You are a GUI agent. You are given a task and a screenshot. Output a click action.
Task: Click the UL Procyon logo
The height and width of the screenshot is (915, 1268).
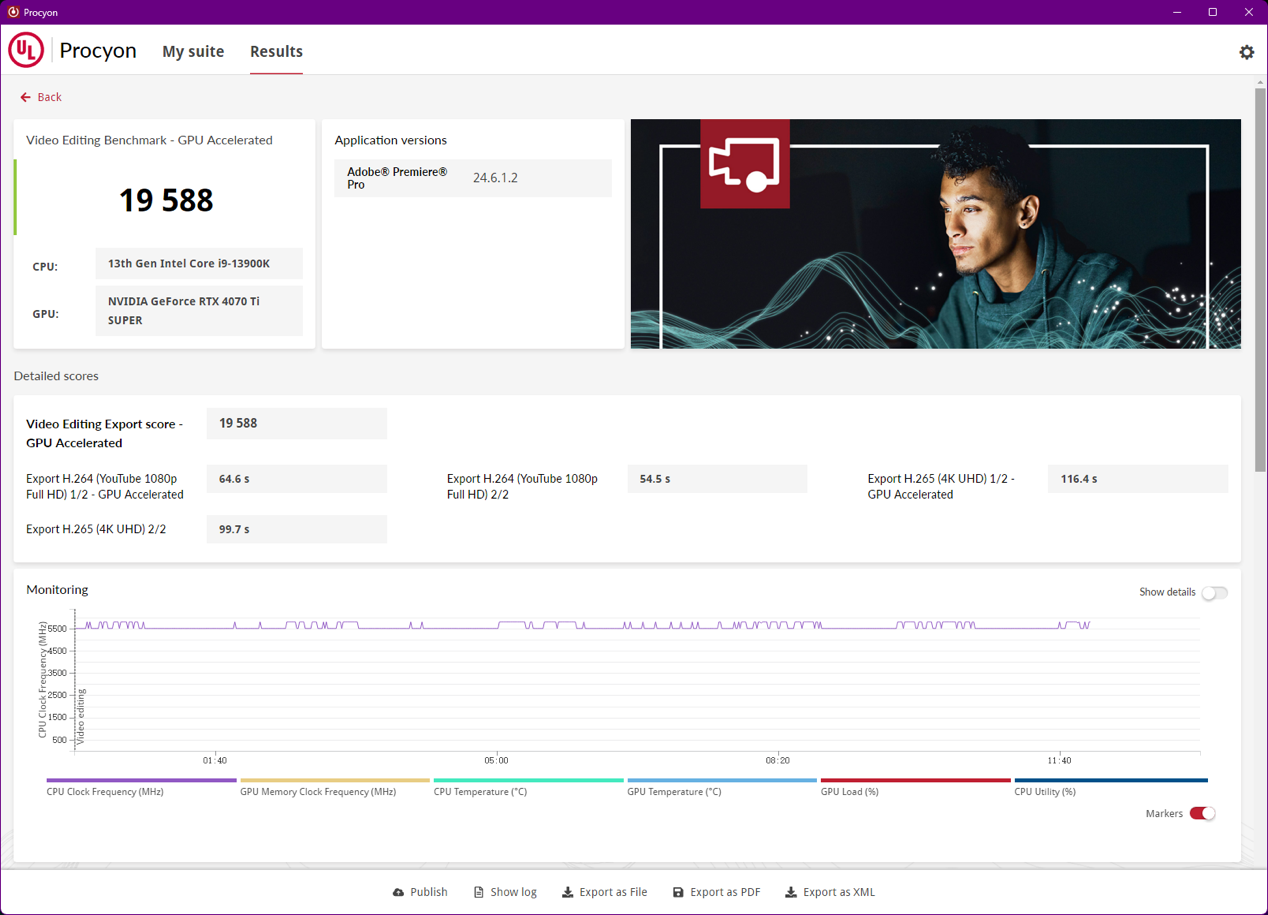(26, 51)
